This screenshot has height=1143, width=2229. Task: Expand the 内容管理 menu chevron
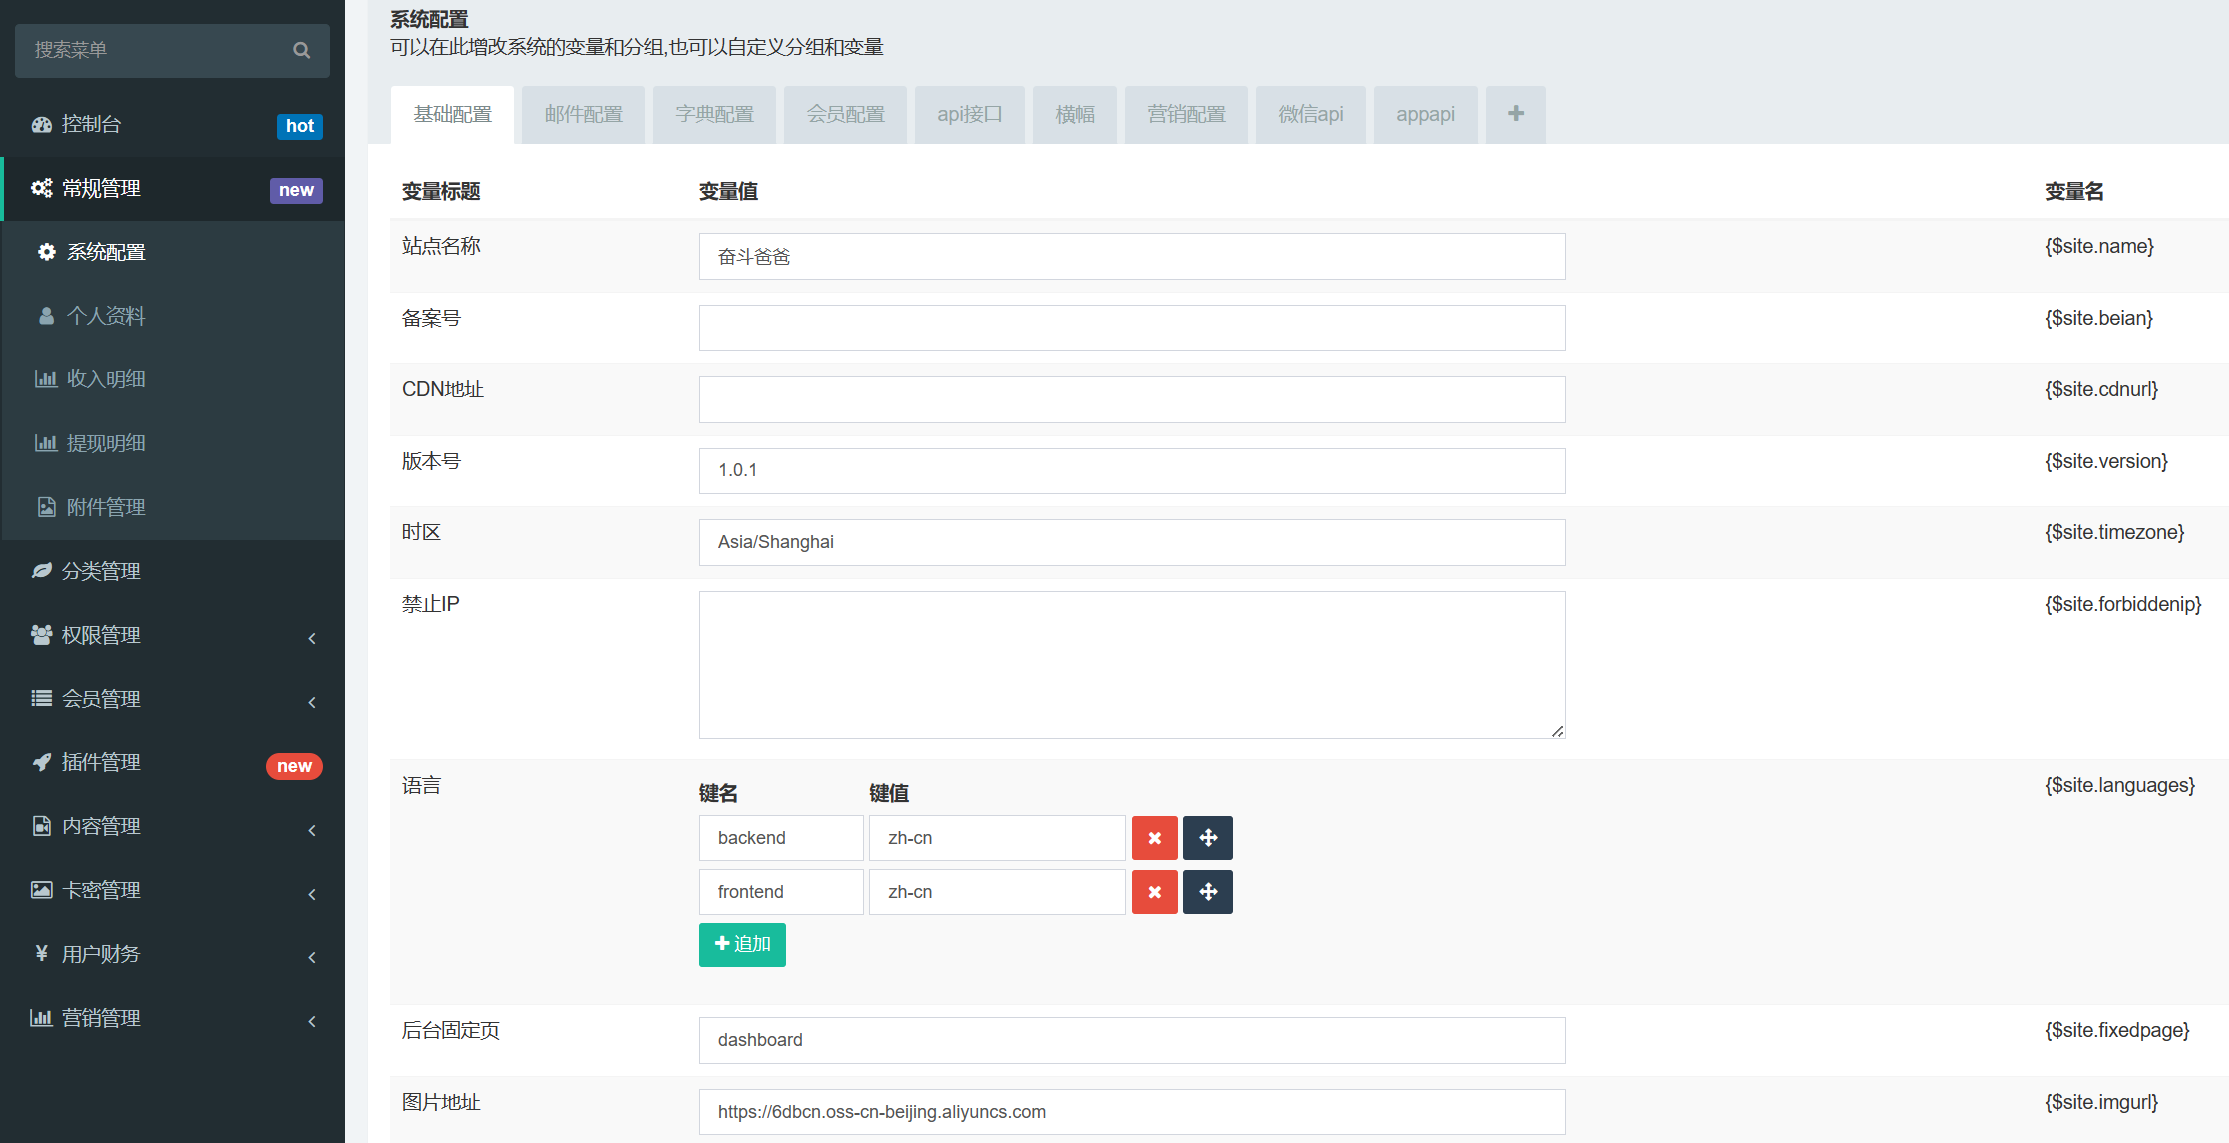[312, 830]
